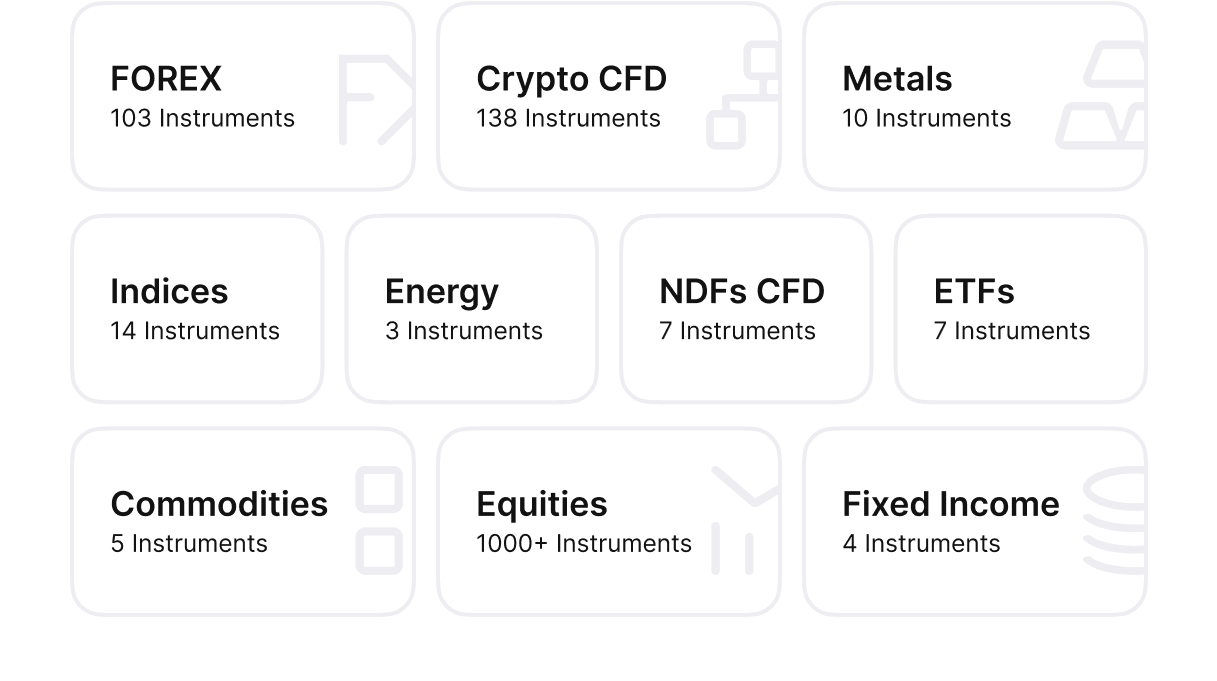
Task: Click the 14 Instruments text under Indices
Action: pos(194,331)
